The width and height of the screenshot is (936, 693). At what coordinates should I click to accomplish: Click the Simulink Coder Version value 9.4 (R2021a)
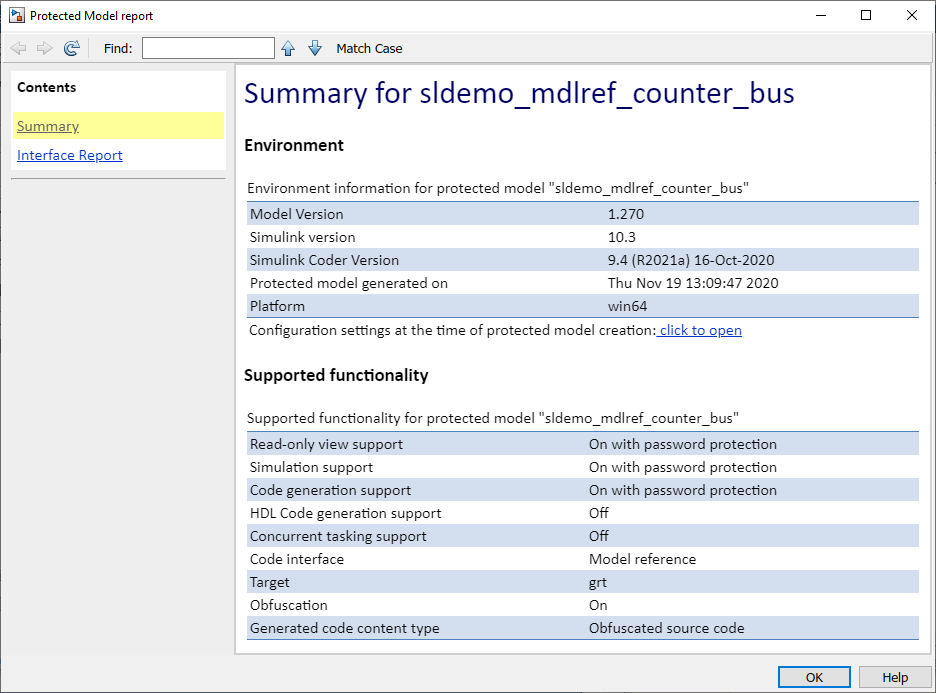691,260
